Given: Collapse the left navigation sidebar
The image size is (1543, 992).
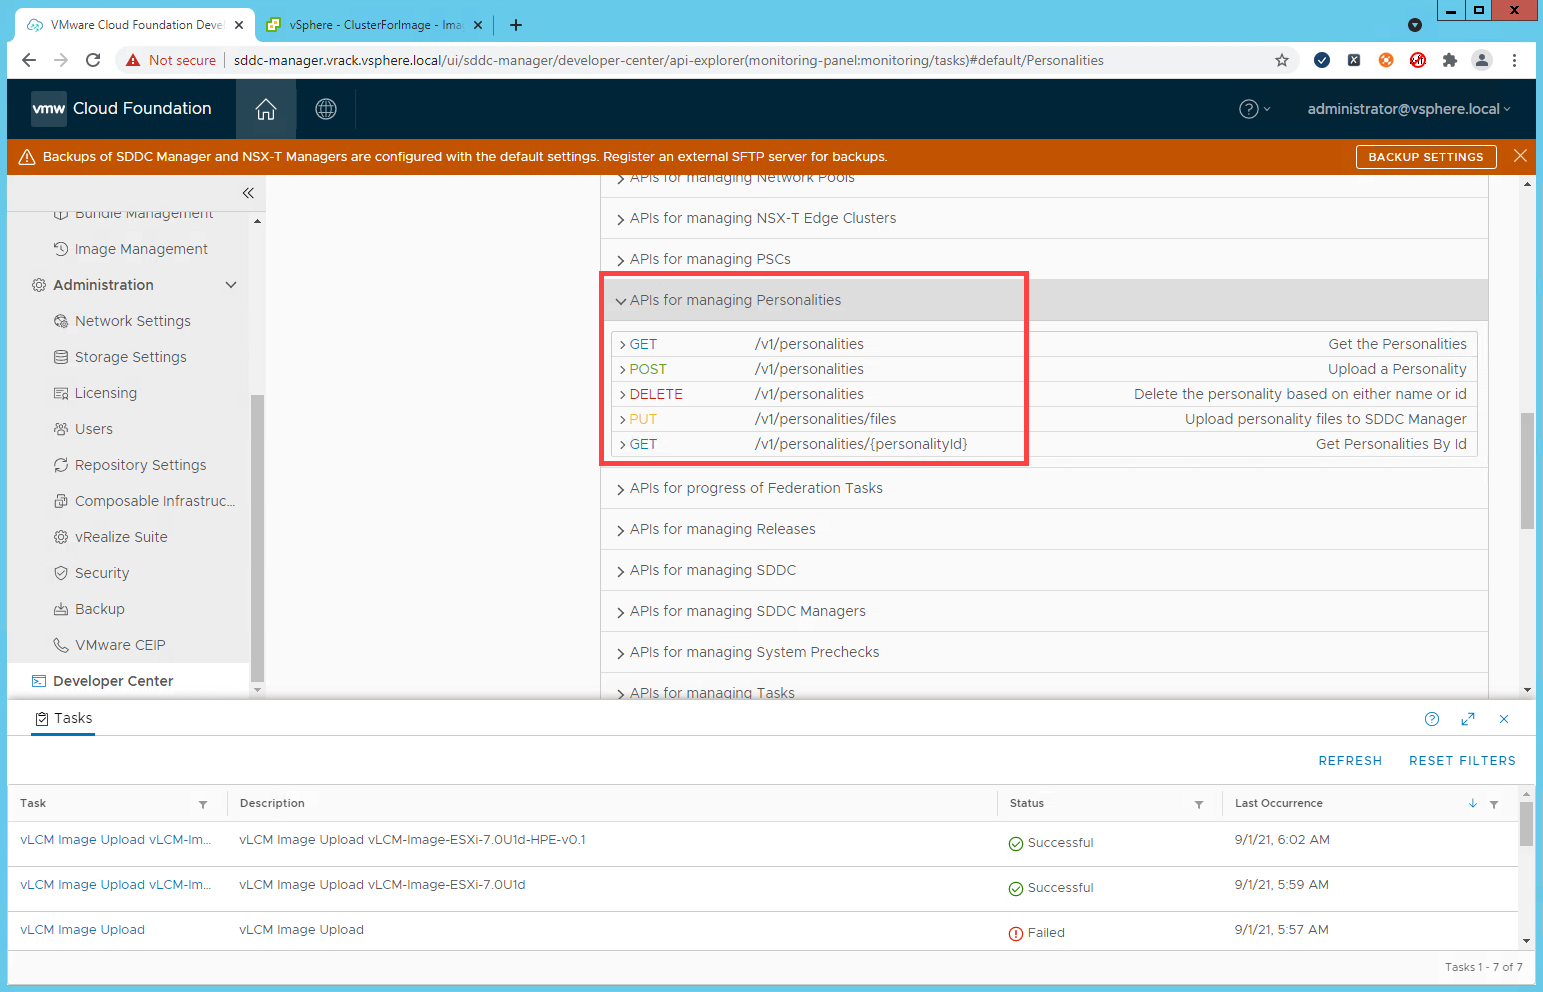Looking at the screenshot, I should [248, 193].
